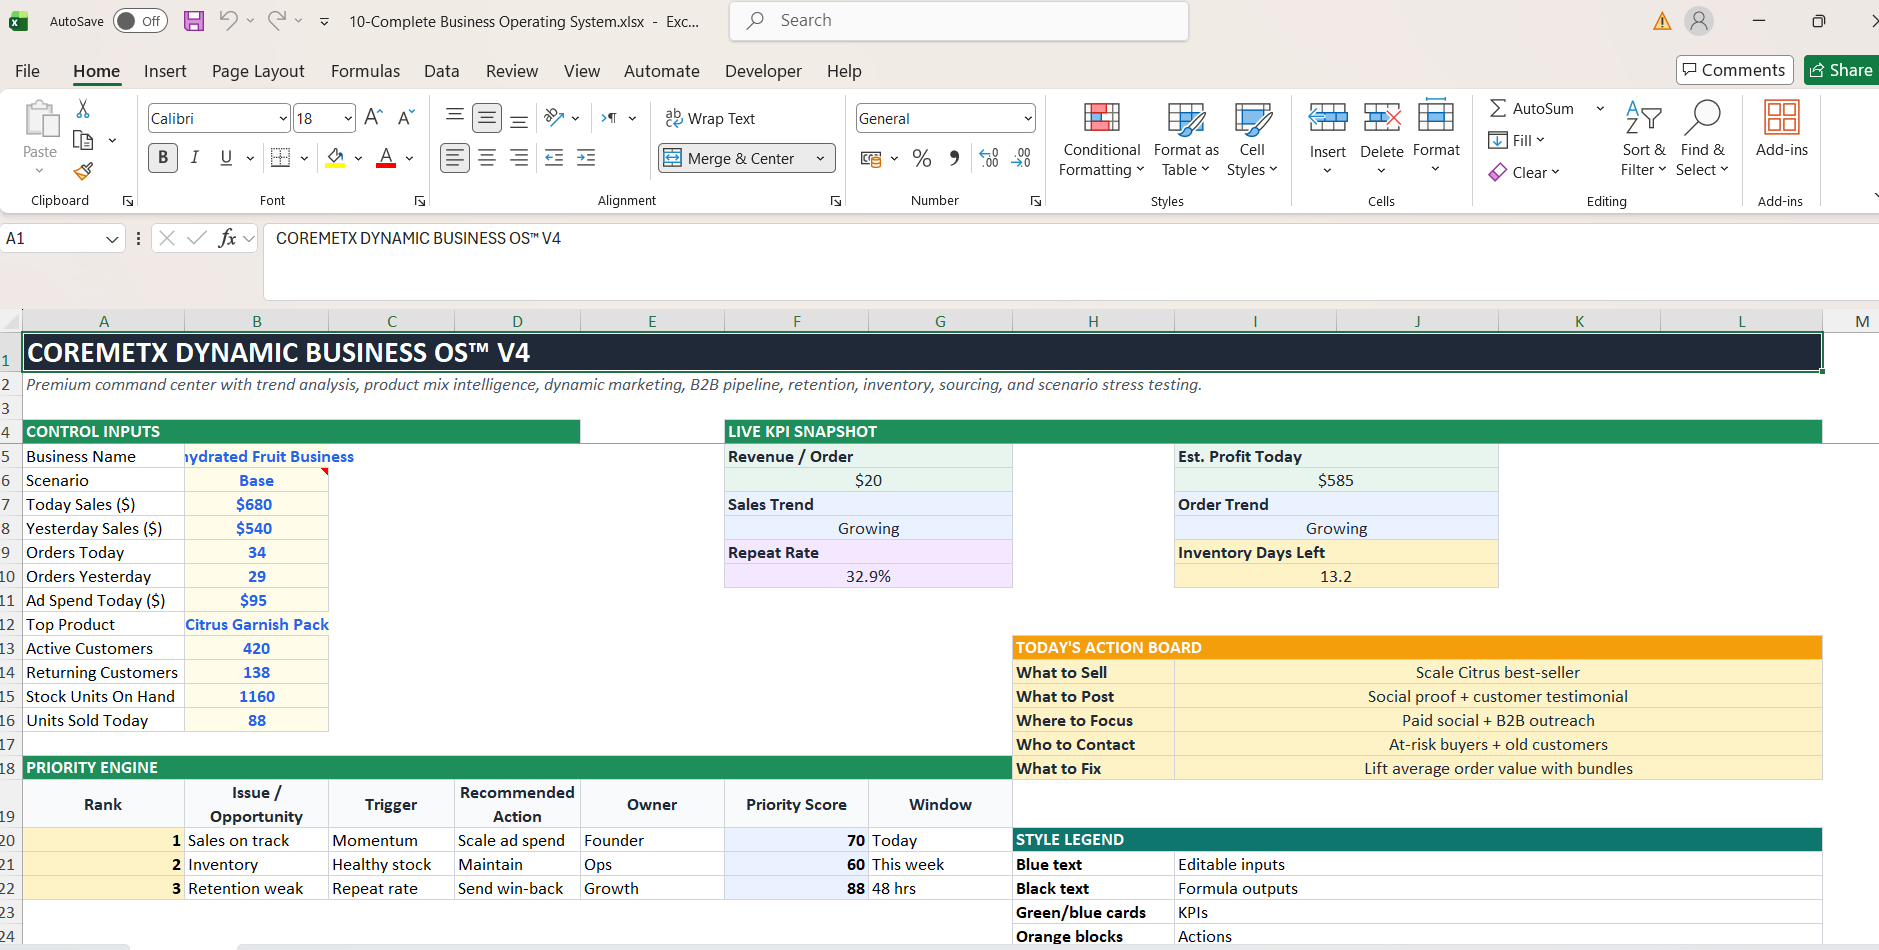This screenshot has height=950, width=1879.
Task: Click Increase Decimal icon
Action: 989,158
